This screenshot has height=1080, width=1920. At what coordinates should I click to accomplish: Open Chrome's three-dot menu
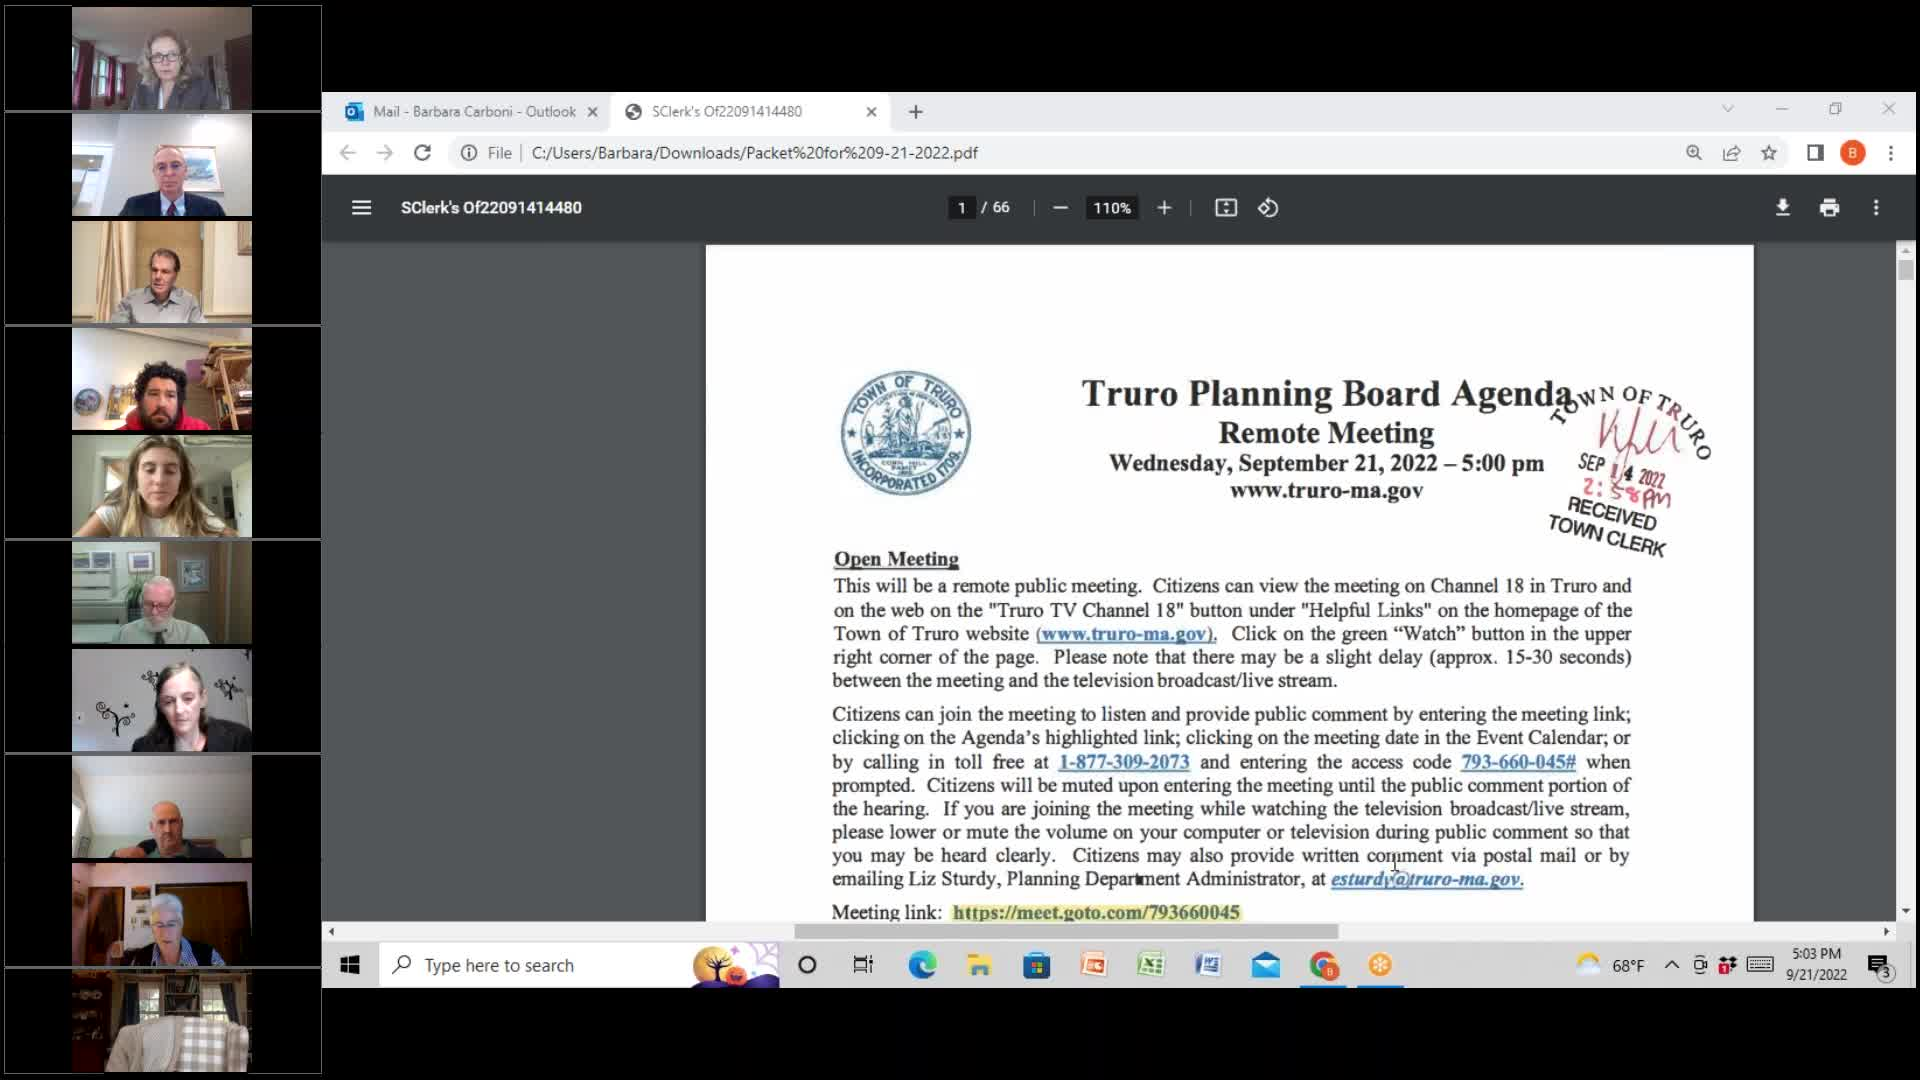point(1891,152)
